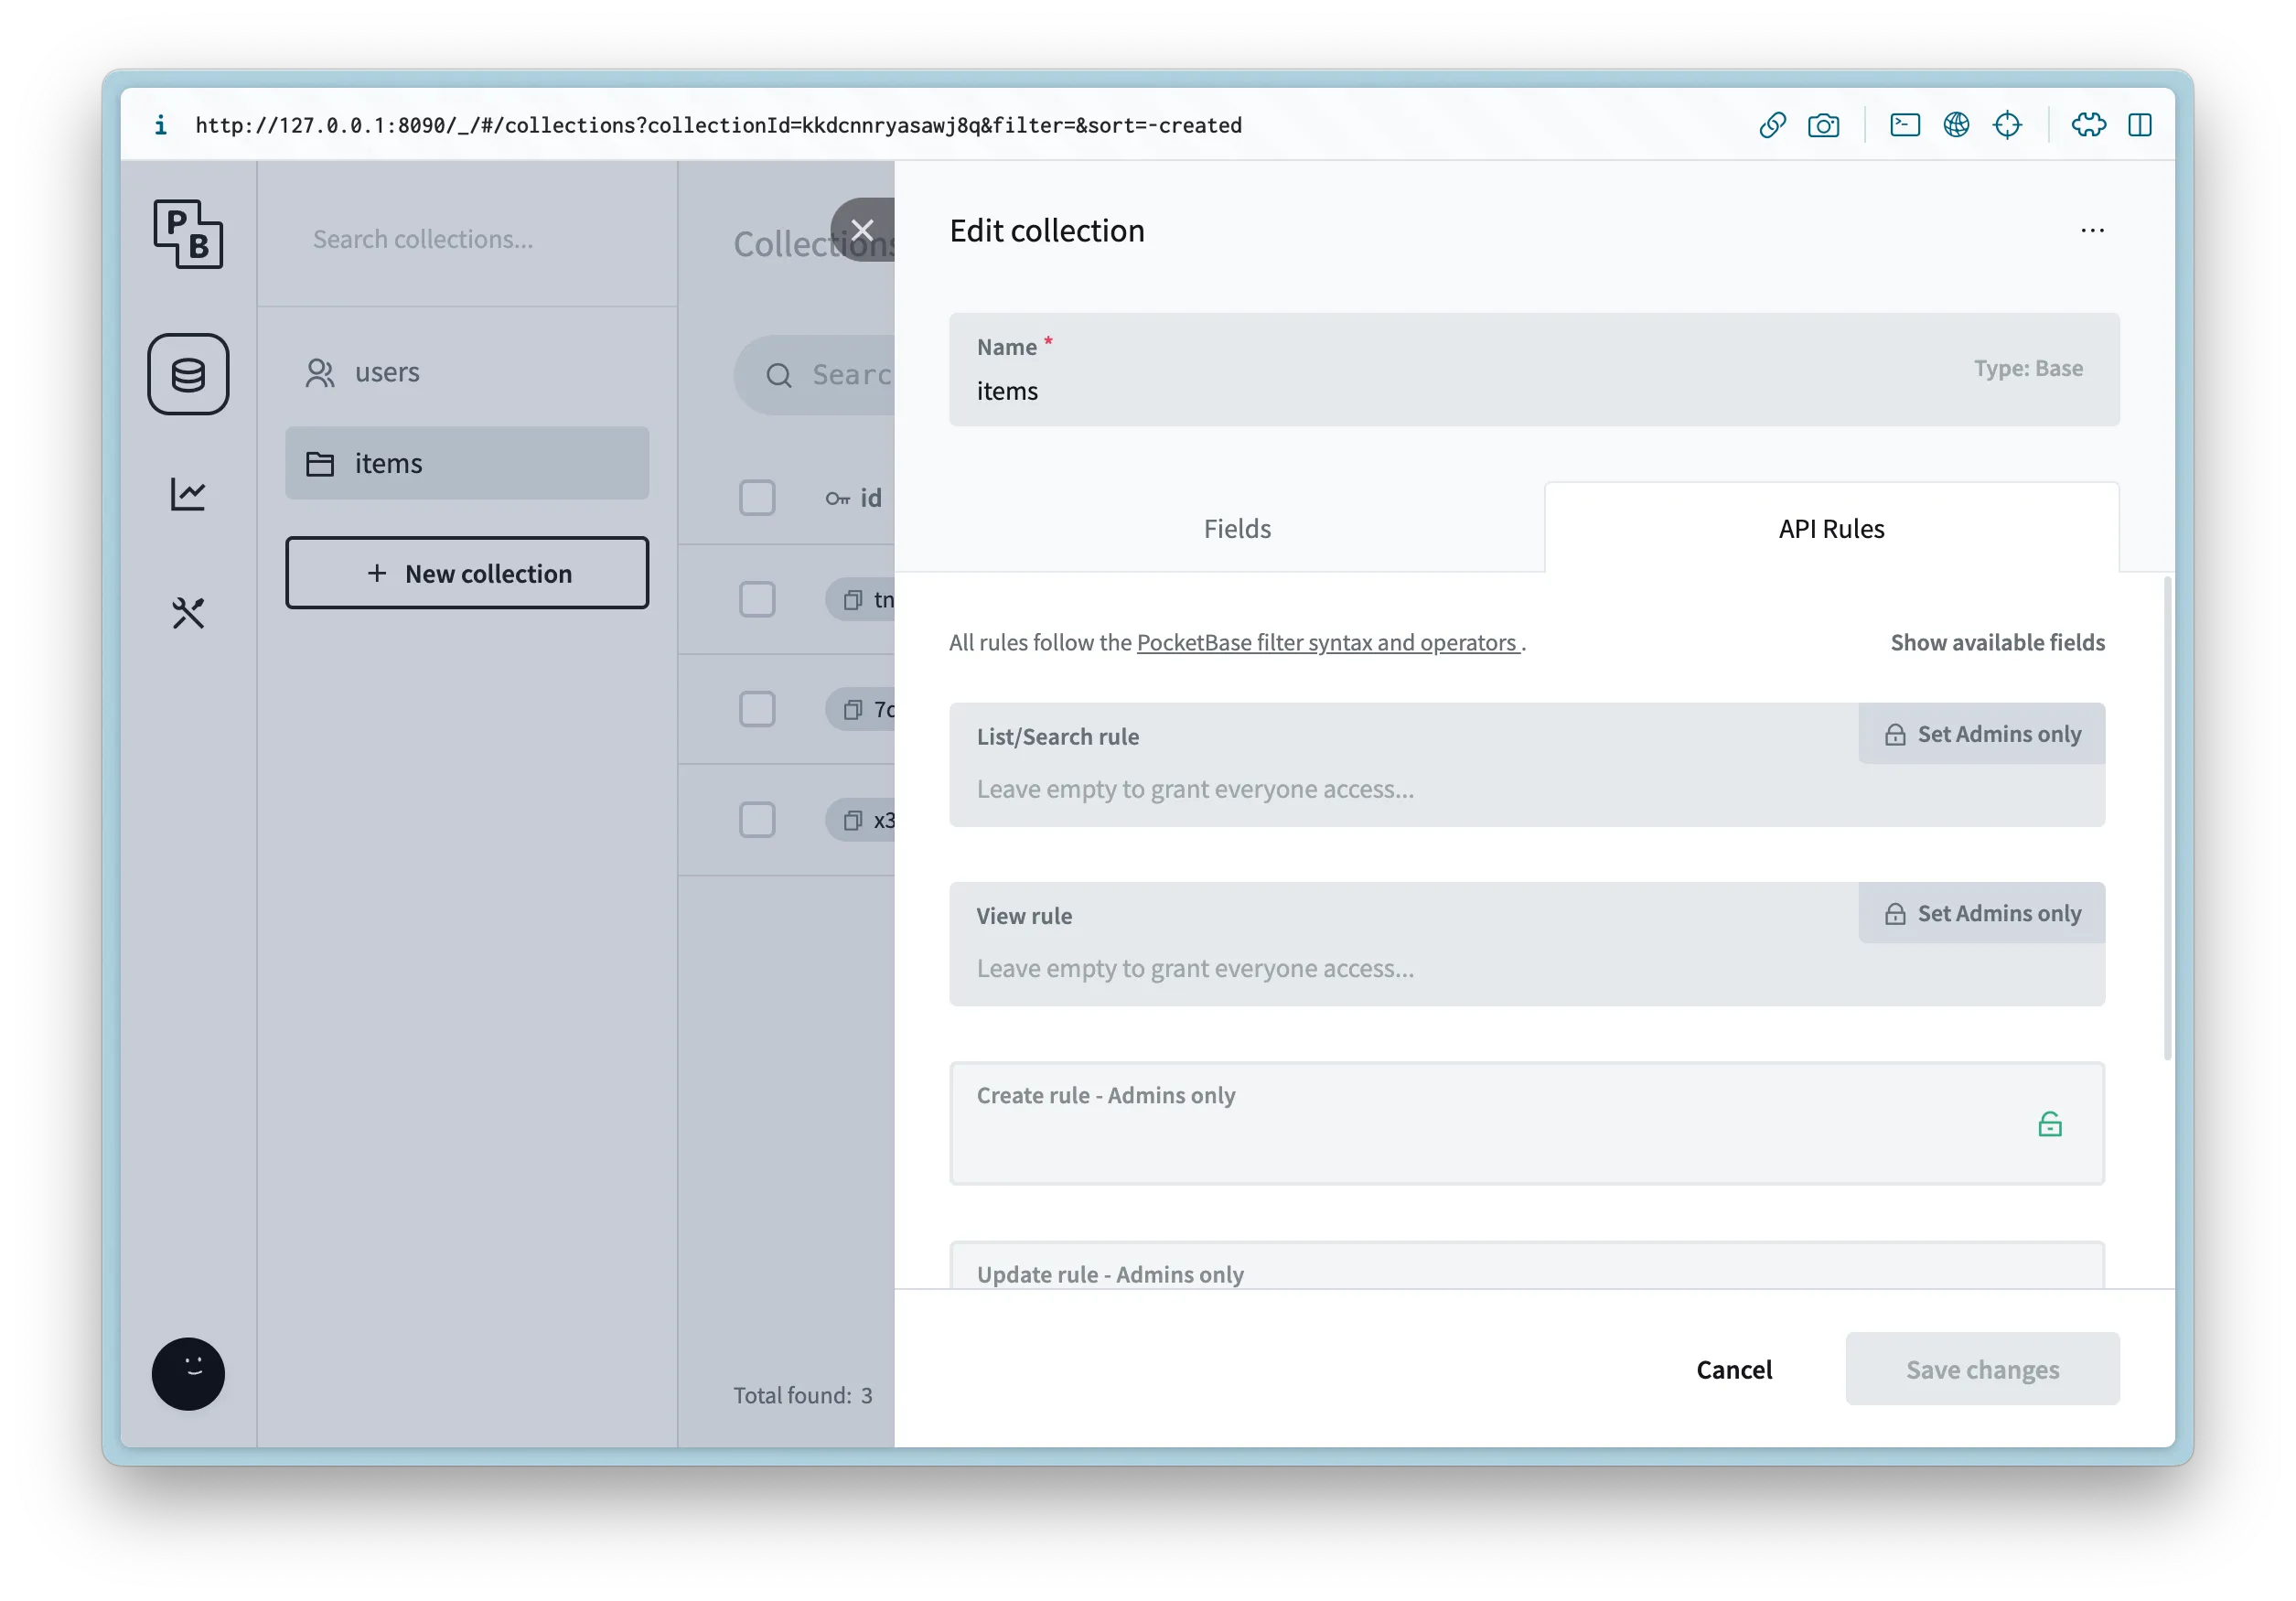Click the PocketBase logo icon
Screen dimensions: 2296x1601
coord(188,234)
